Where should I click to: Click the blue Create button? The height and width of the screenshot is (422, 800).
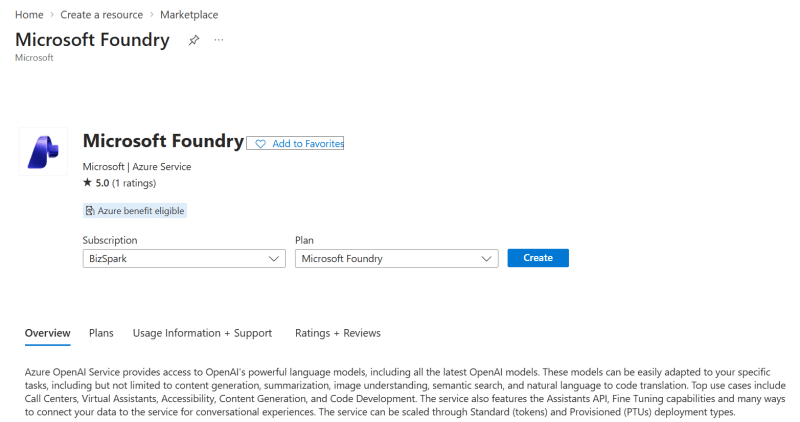538,258
